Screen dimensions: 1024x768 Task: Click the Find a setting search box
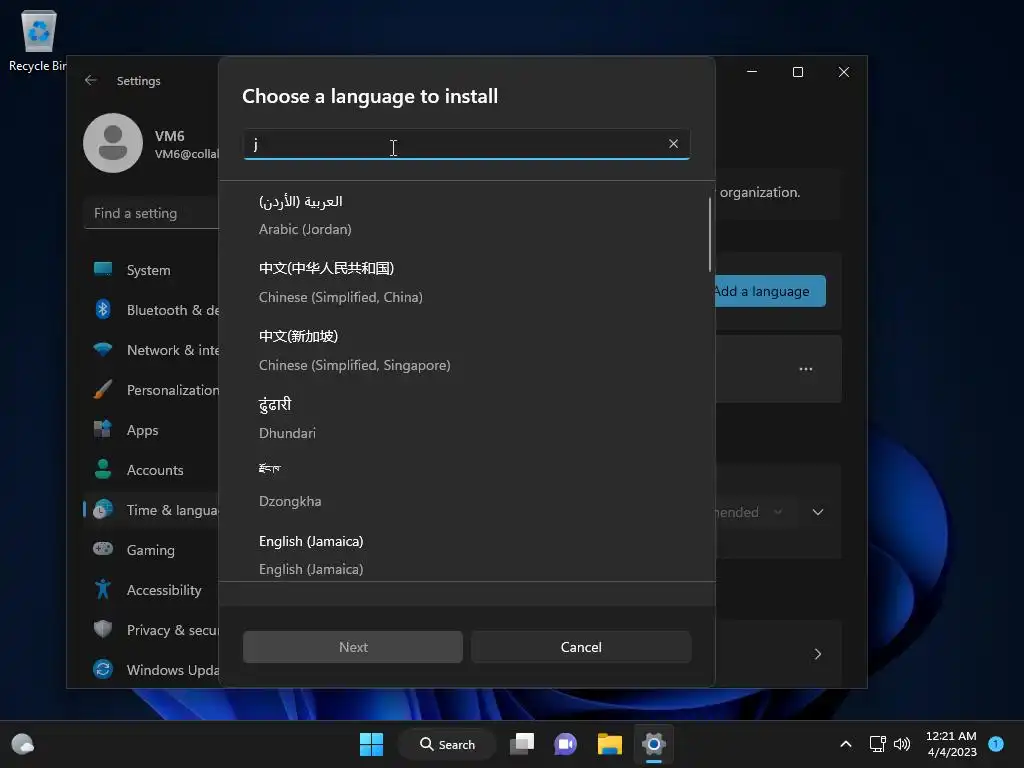(152, 214)
